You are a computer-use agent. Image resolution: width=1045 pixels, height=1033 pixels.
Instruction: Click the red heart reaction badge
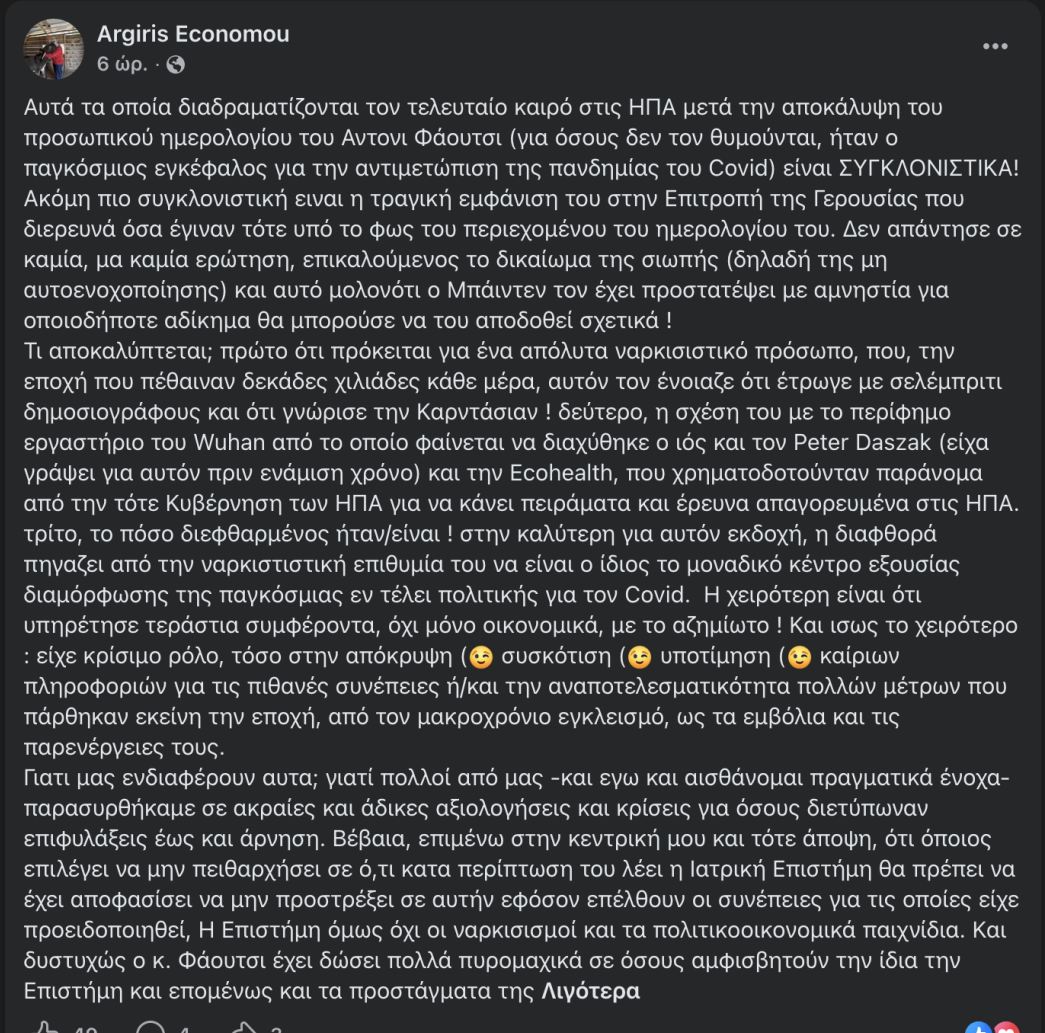1006,1028
